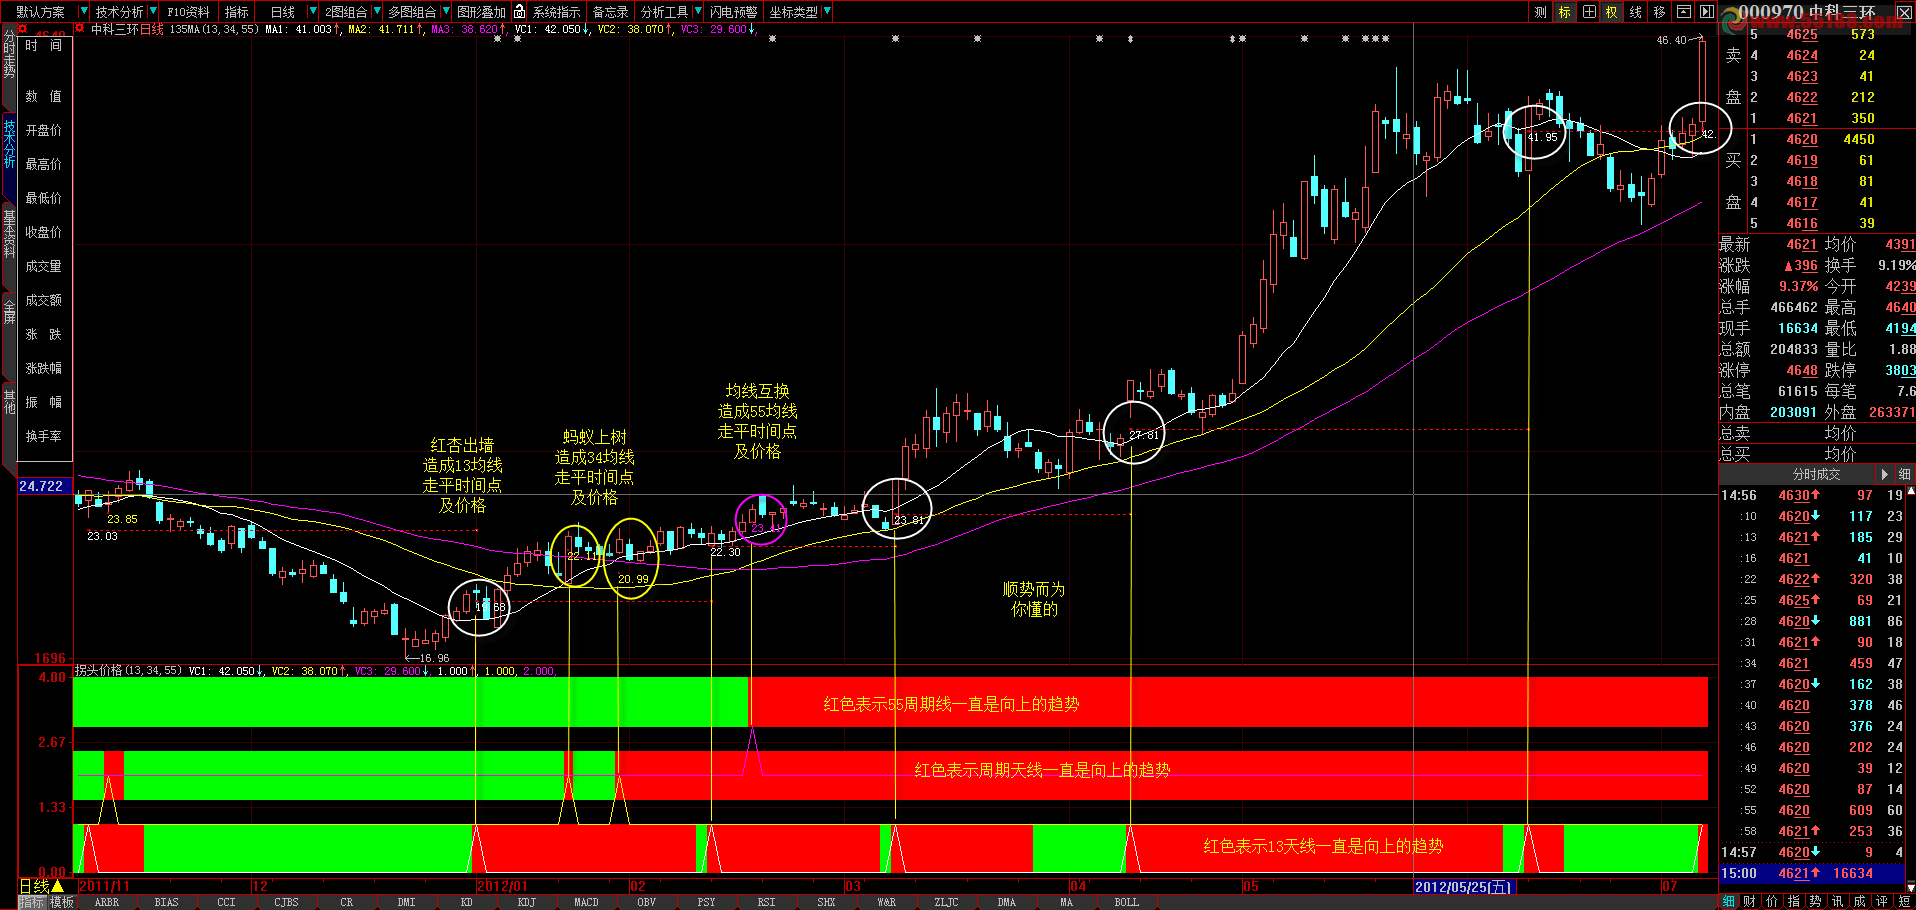Screen dimensions: 1916x910
Task: Open the 多图组合 dropdown arrow
Action: pos(446,12)
